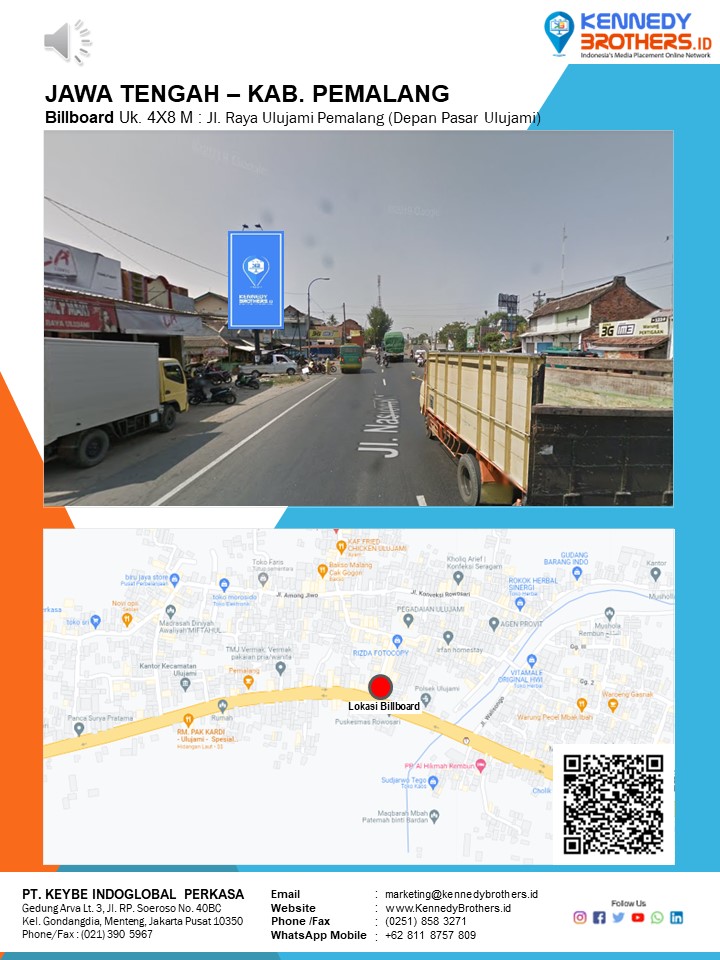This screenshot has width=720, height=960.
Task: Select the VITAMALE ORIGINAL HWI pin
Action: 531,660
